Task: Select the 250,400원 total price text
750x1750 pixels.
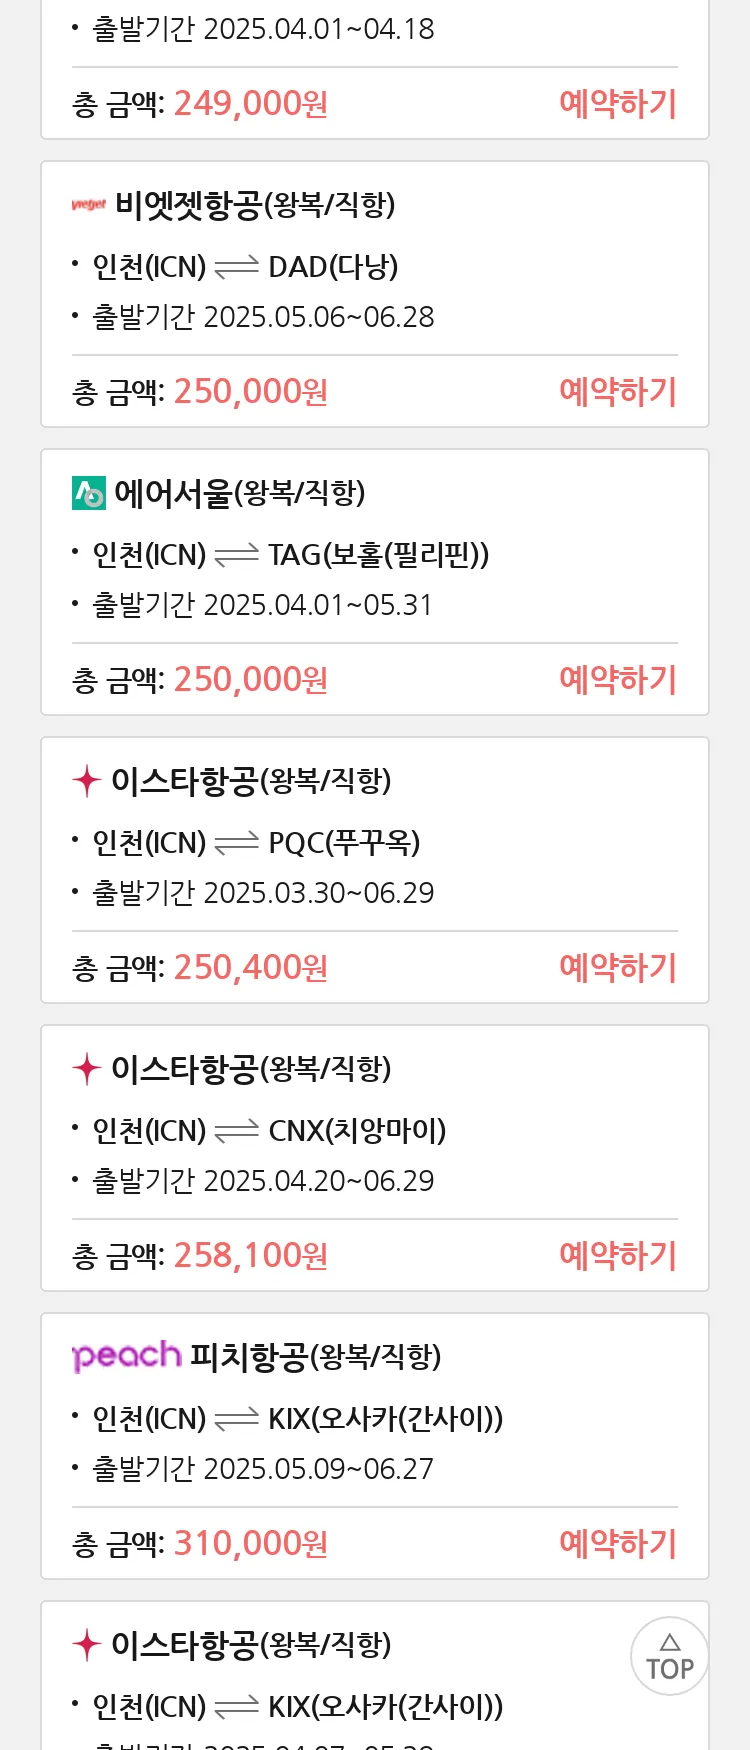Action: [x=251, y=968]
